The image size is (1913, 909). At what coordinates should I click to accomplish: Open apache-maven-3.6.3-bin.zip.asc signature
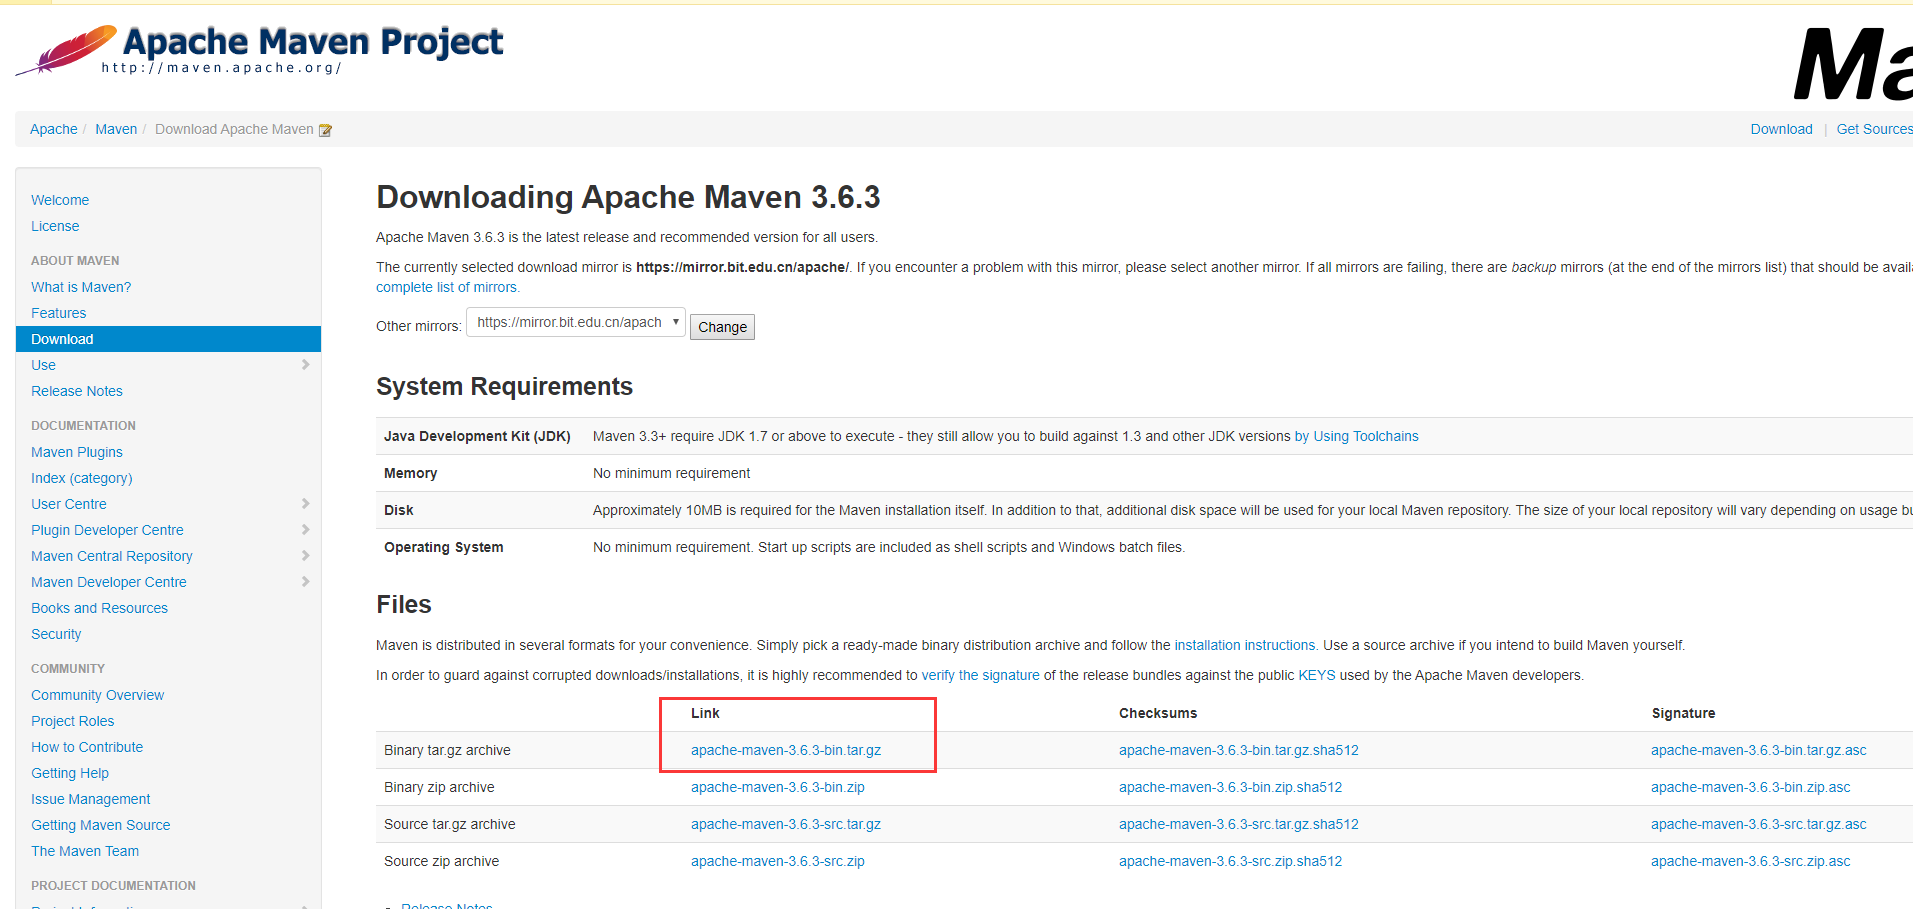1751,787
